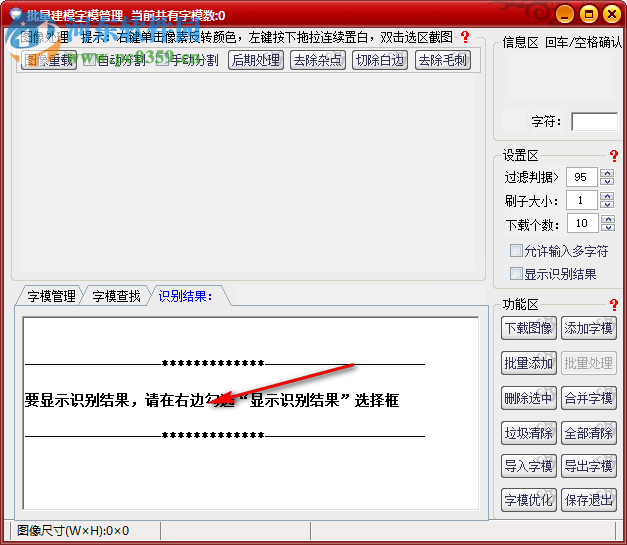The image size is (627, 545).
Task: Decrease the 过滤判据 value with down arrow
Action: [607, 181]
